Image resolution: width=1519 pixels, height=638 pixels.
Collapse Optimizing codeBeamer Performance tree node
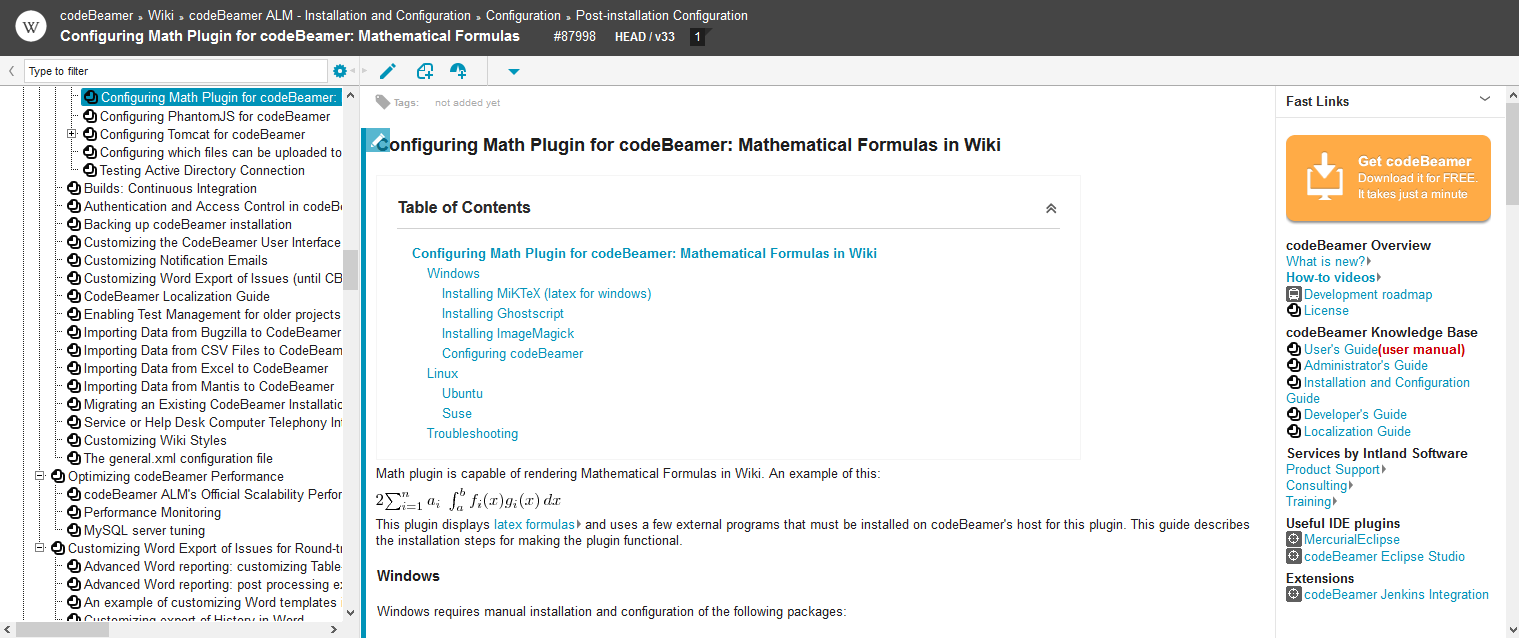click(x=40, y=476)
